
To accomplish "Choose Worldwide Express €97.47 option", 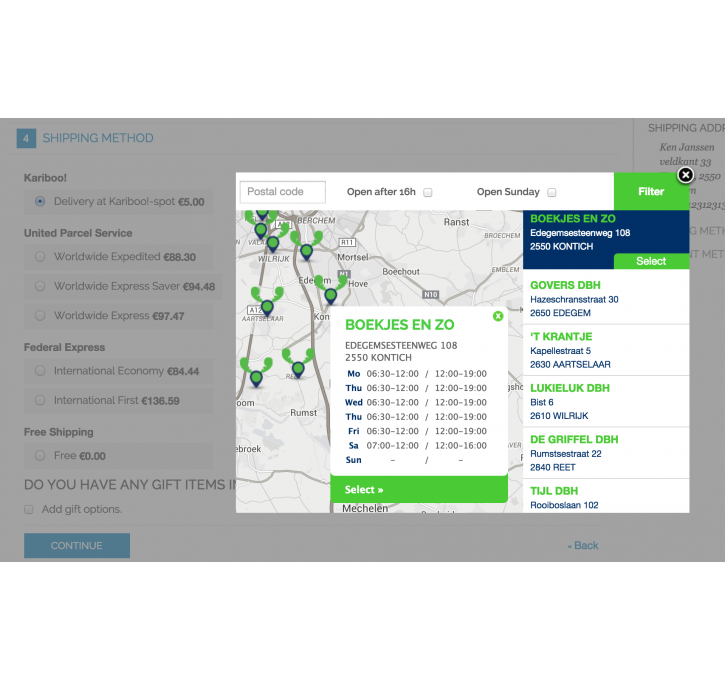I will [x=40, y=316].
